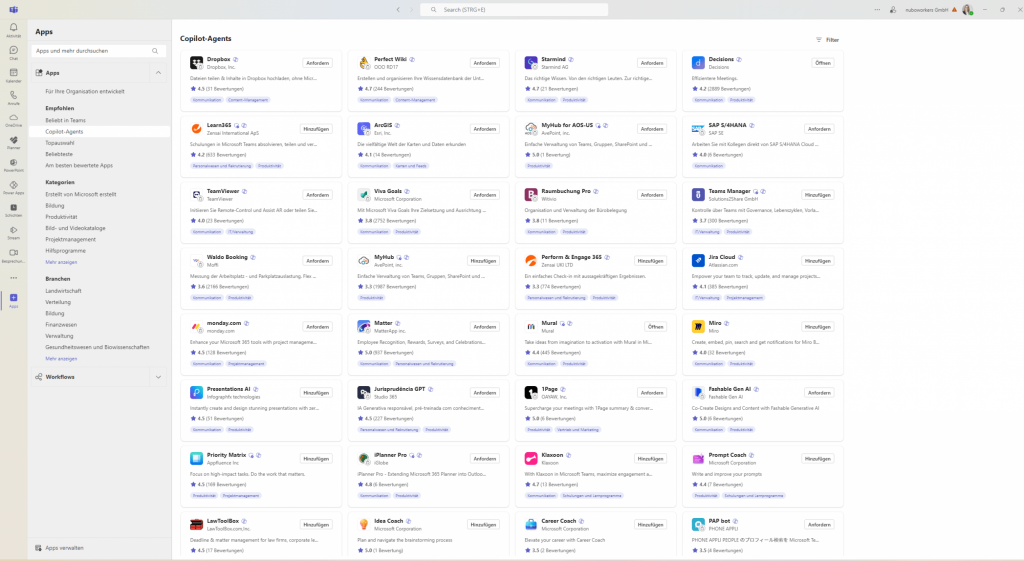Image resolution: width=1024 pixels, height=561 pixels.
Task: Click the Teams Manager app logo
Action: (x=698, y=195)
